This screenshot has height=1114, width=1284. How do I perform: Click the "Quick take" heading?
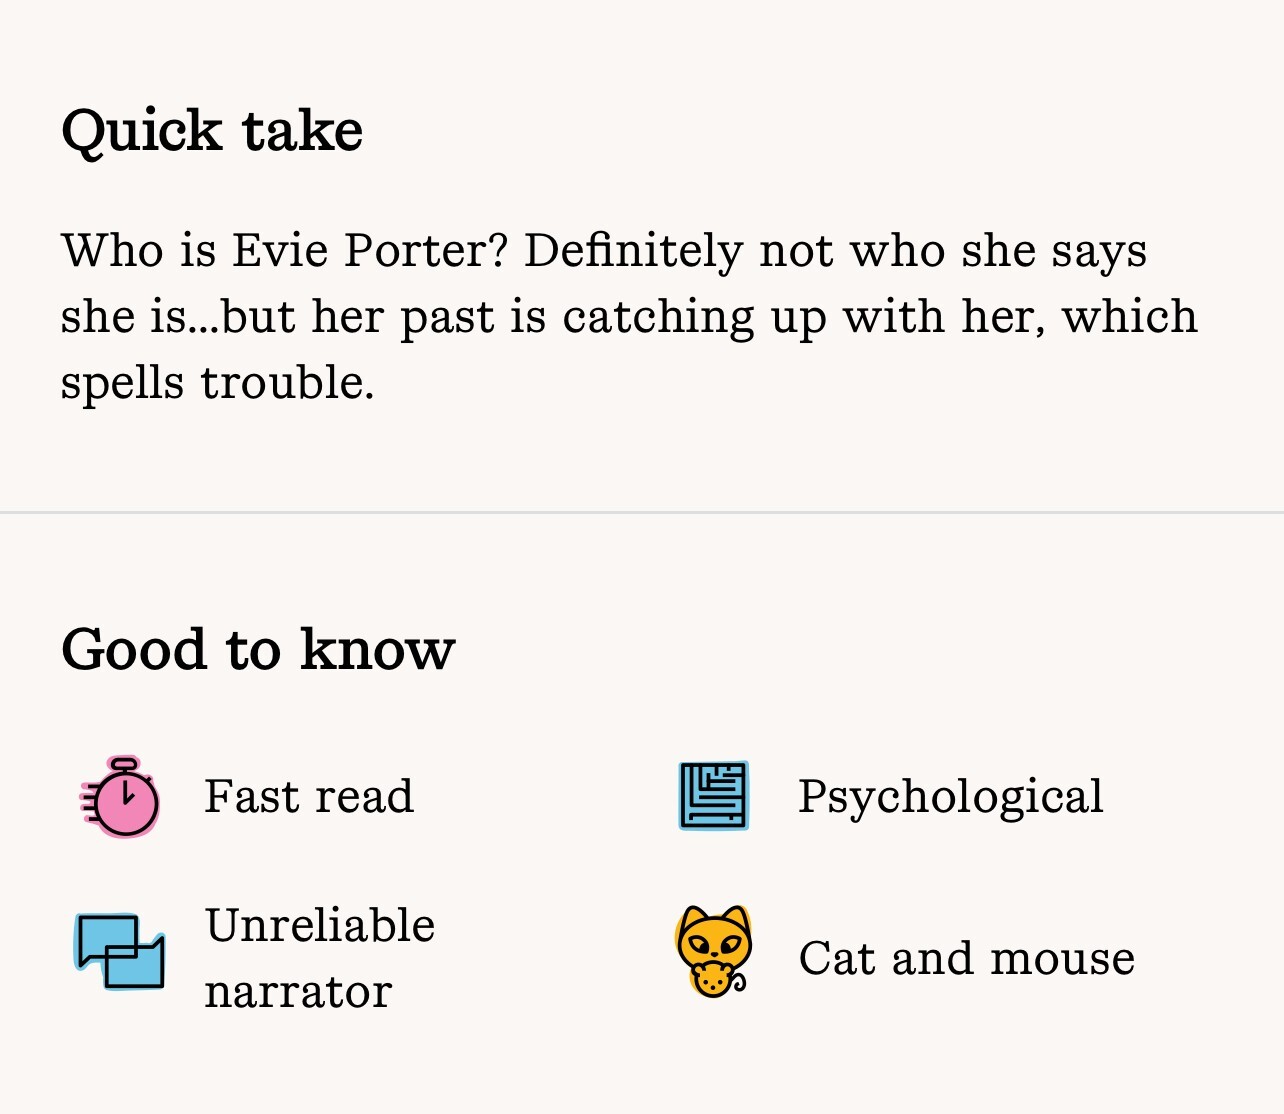coord(212,131)
